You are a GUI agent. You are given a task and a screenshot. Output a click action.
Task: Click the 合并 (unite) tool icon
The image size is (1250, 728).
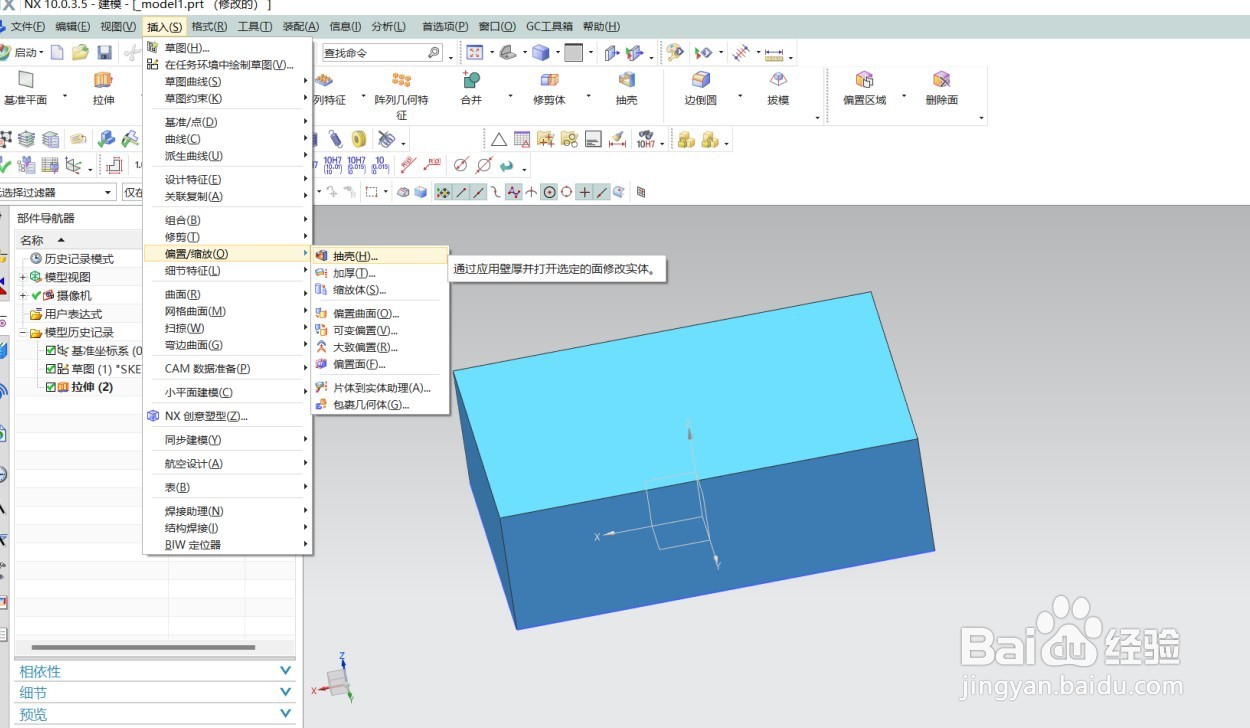(x=471, y=79)
